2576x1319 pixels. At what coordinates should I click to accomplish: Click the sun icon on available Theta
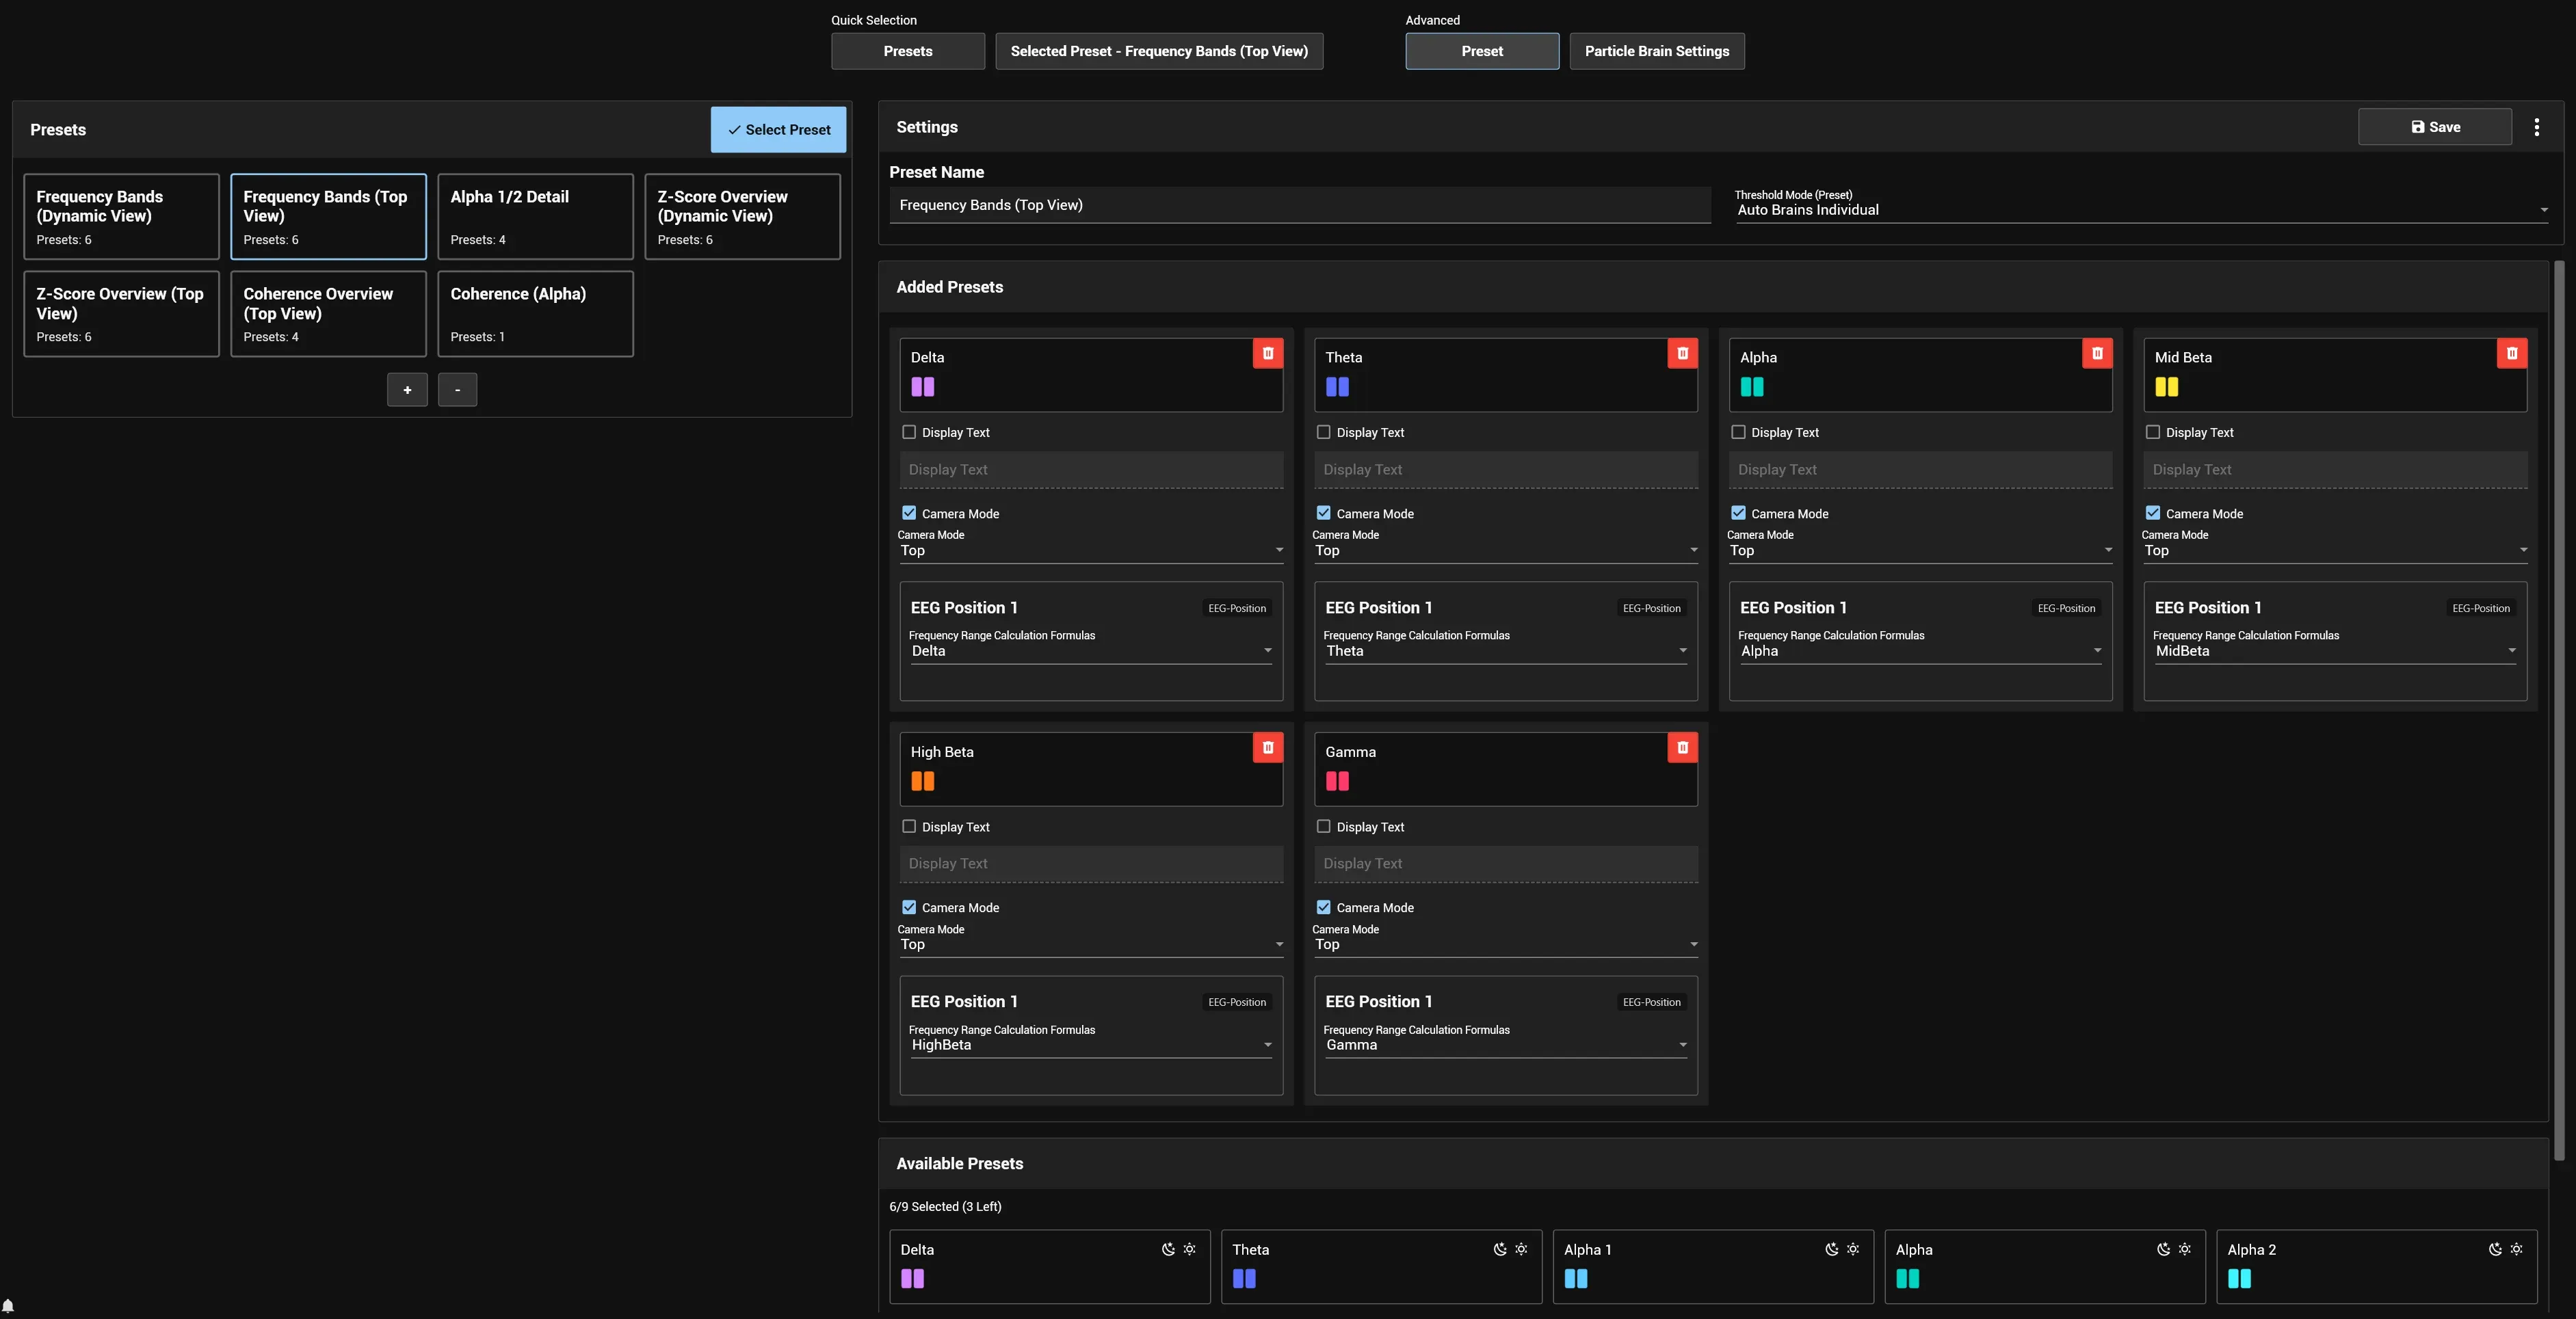tap(1521, 1249)
